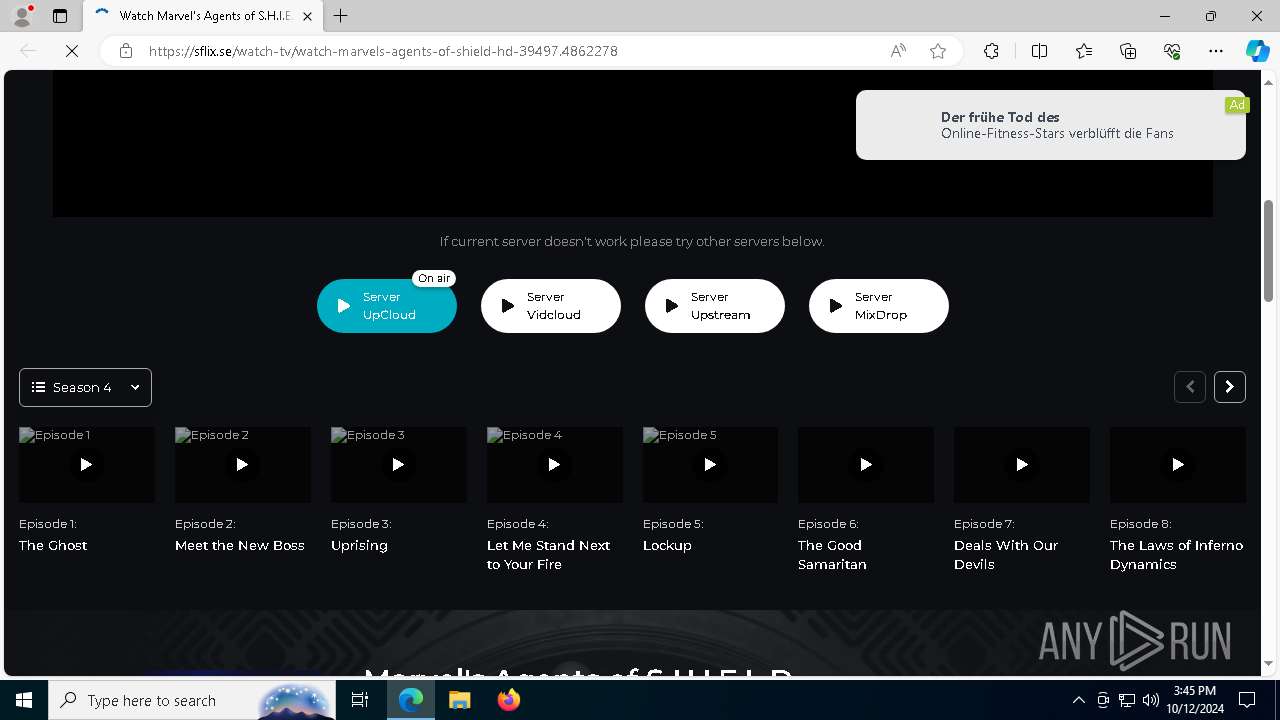Open The Ghost episode title
Screen dimensions: 1280x720
53,545
